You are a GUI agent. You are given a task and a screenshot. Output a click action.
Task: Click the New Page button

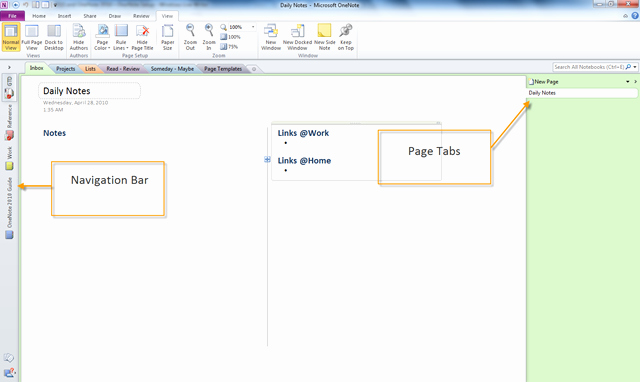tap(544, 82)
